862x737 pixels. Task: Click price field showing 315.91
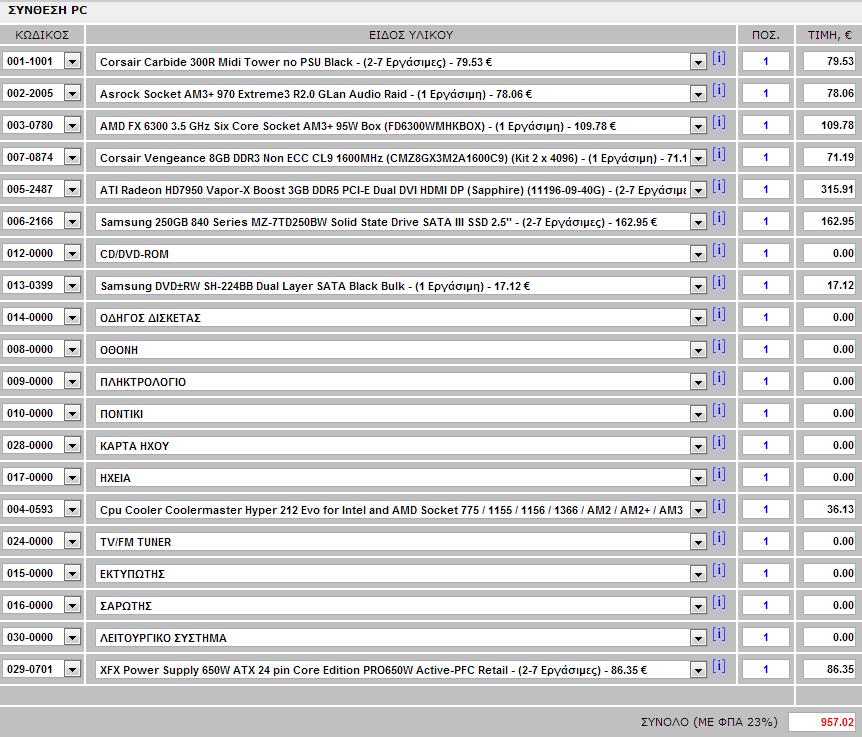coord(830,190)
